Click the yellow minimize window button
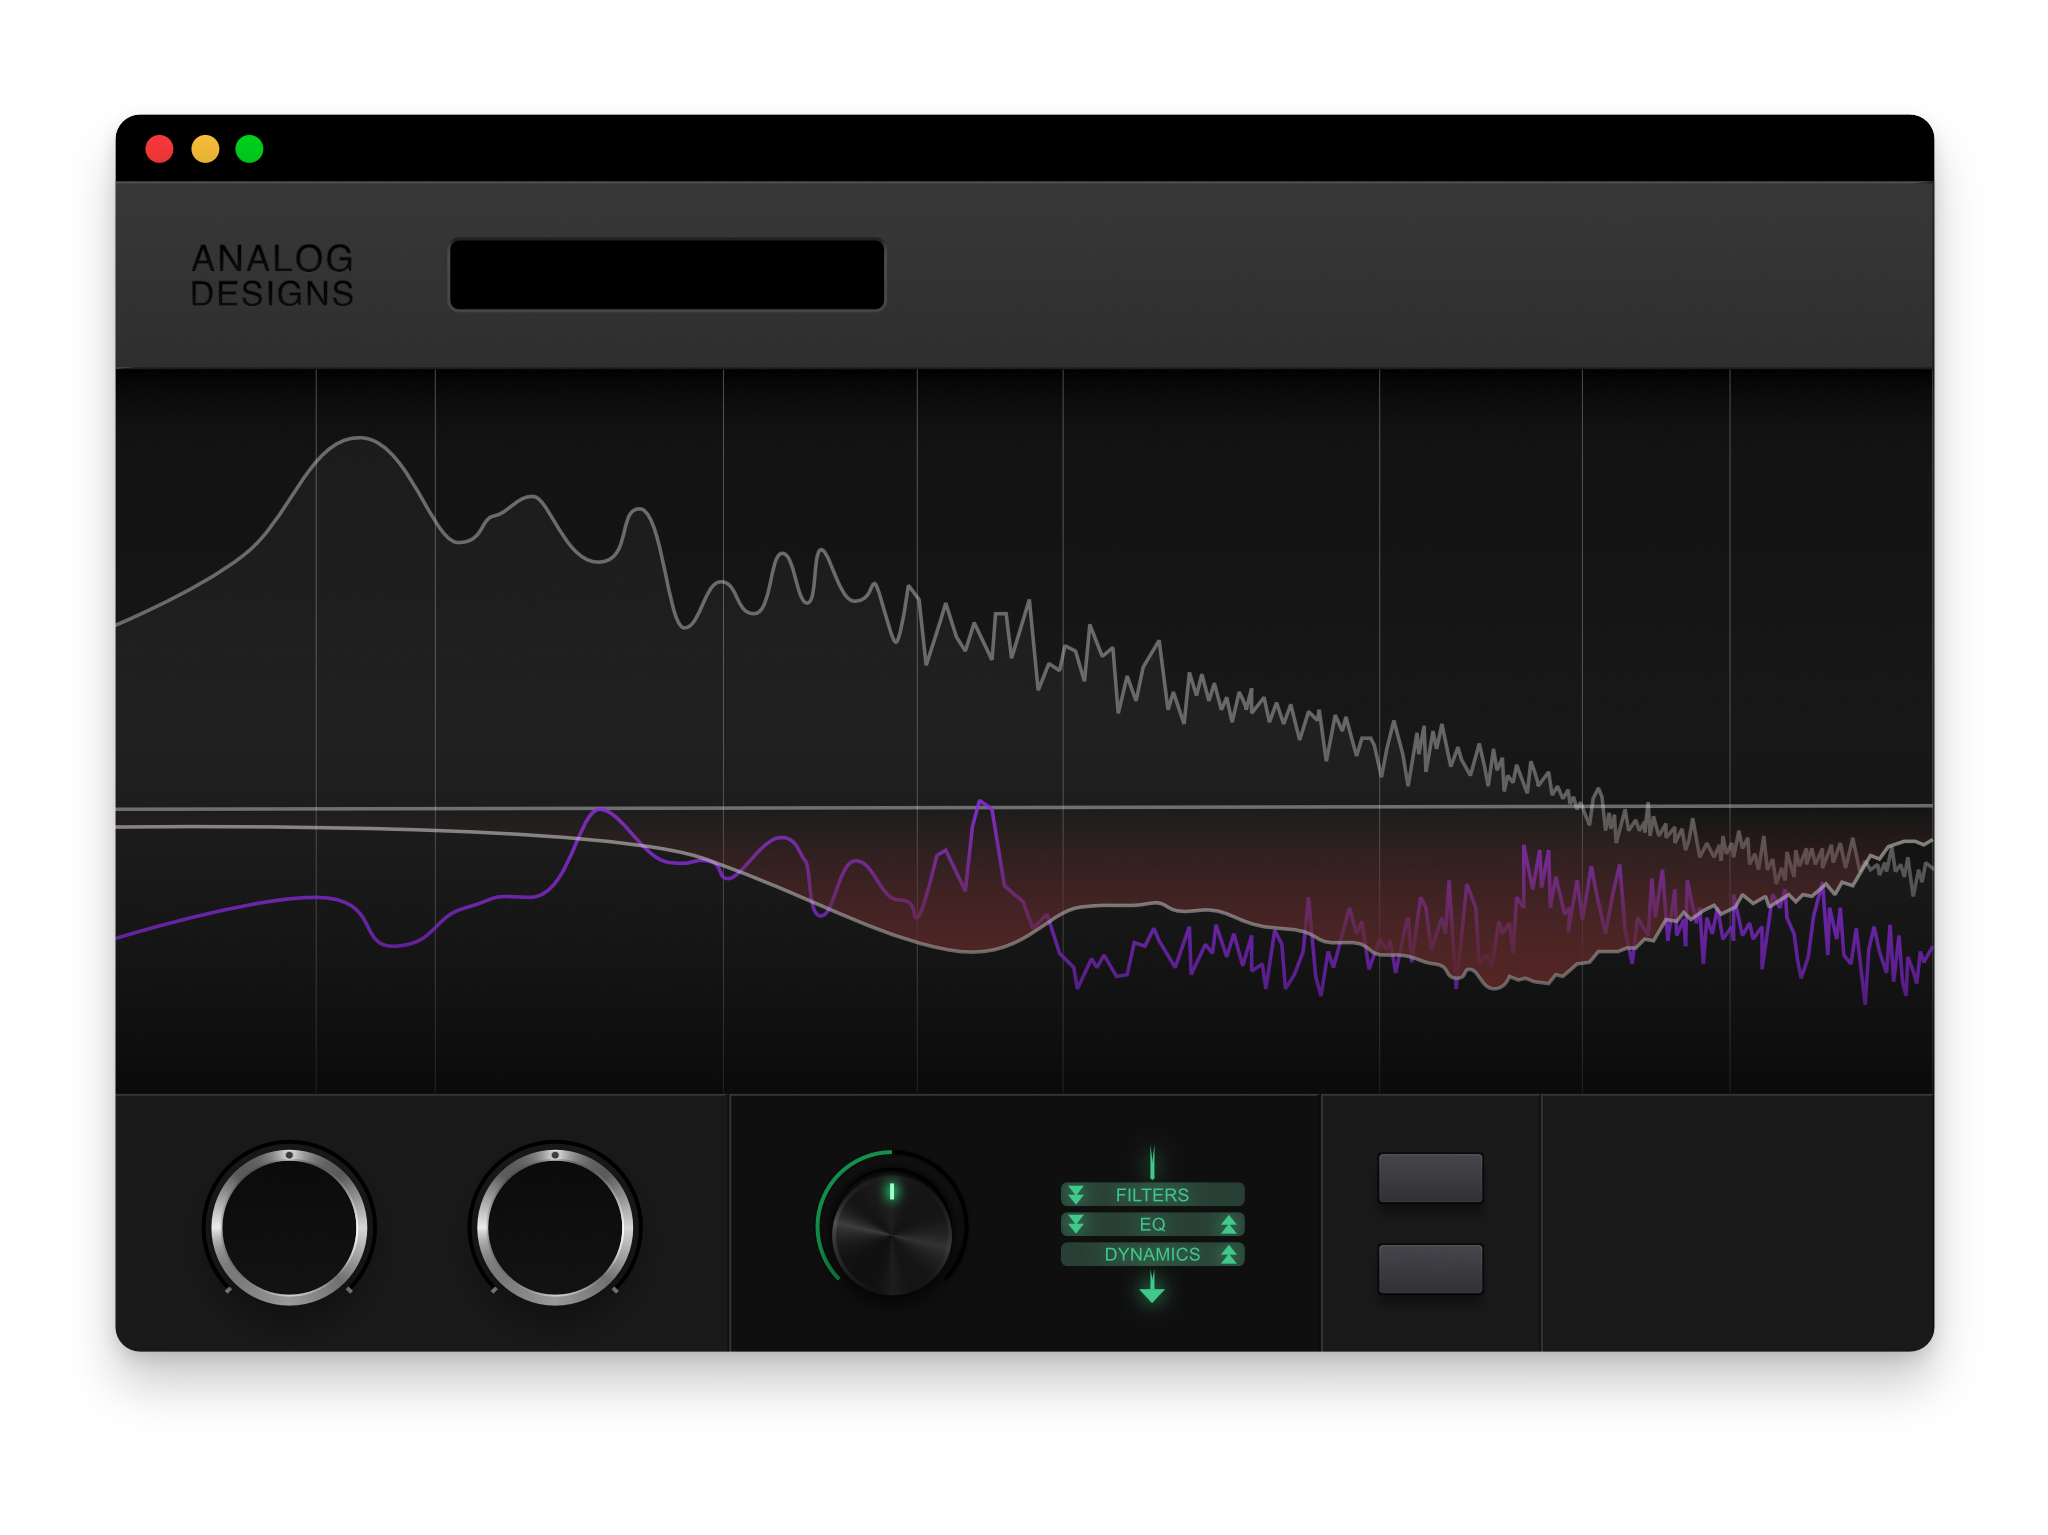The width and height of the screenshot is (2048, 1535). [x=205, y=149]
